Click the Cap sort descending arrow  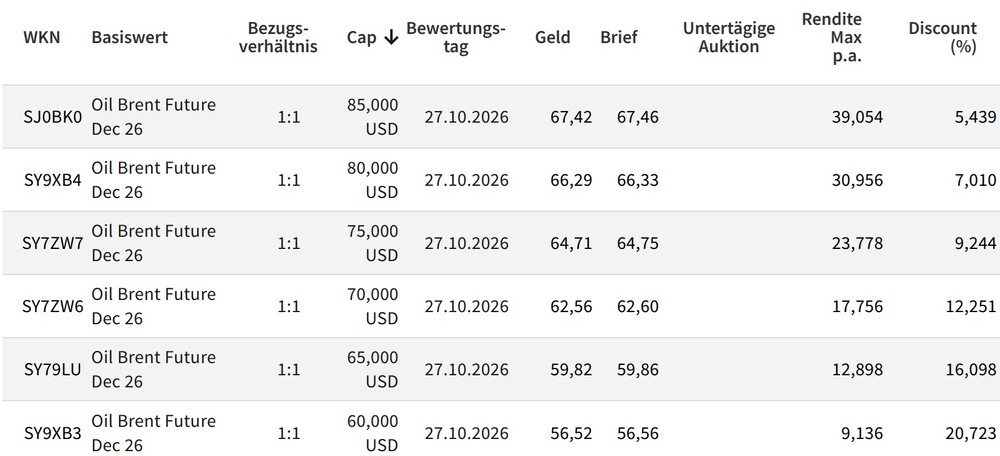[391, 38]
